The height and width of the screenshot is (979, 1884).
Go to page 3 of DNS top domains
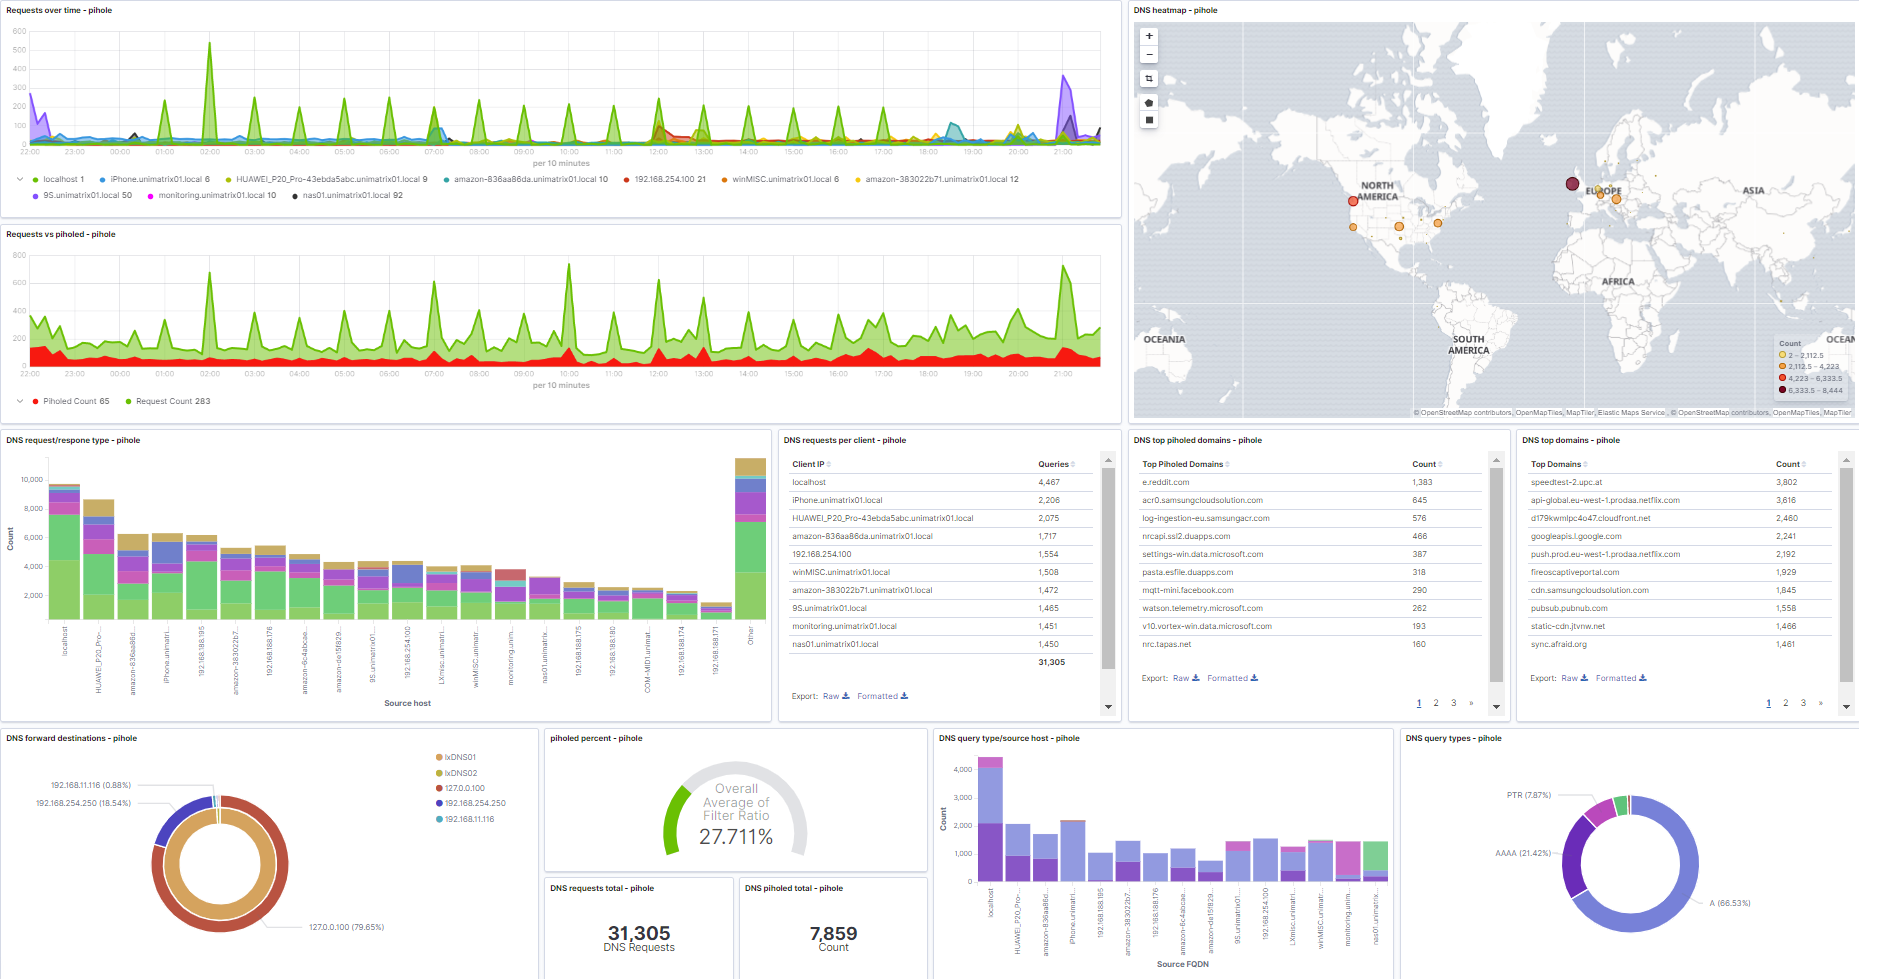(x=1804, y=703)
